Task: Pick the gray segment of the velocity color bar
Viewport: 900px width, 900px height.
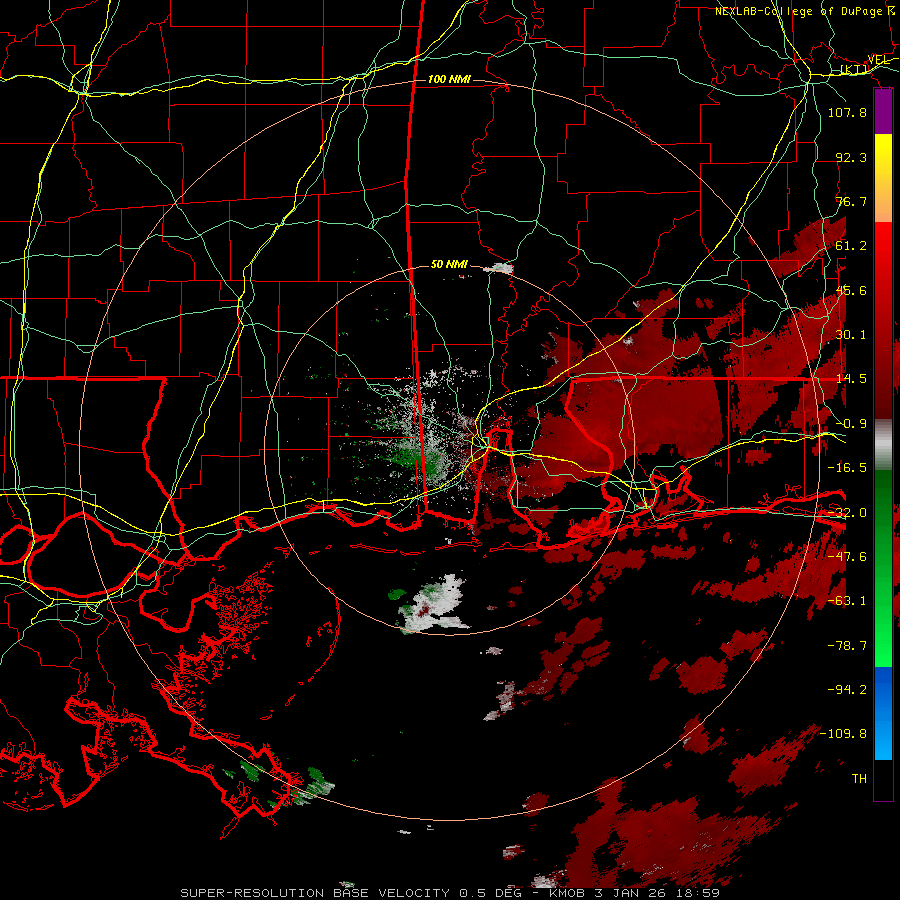Action: 883,445
